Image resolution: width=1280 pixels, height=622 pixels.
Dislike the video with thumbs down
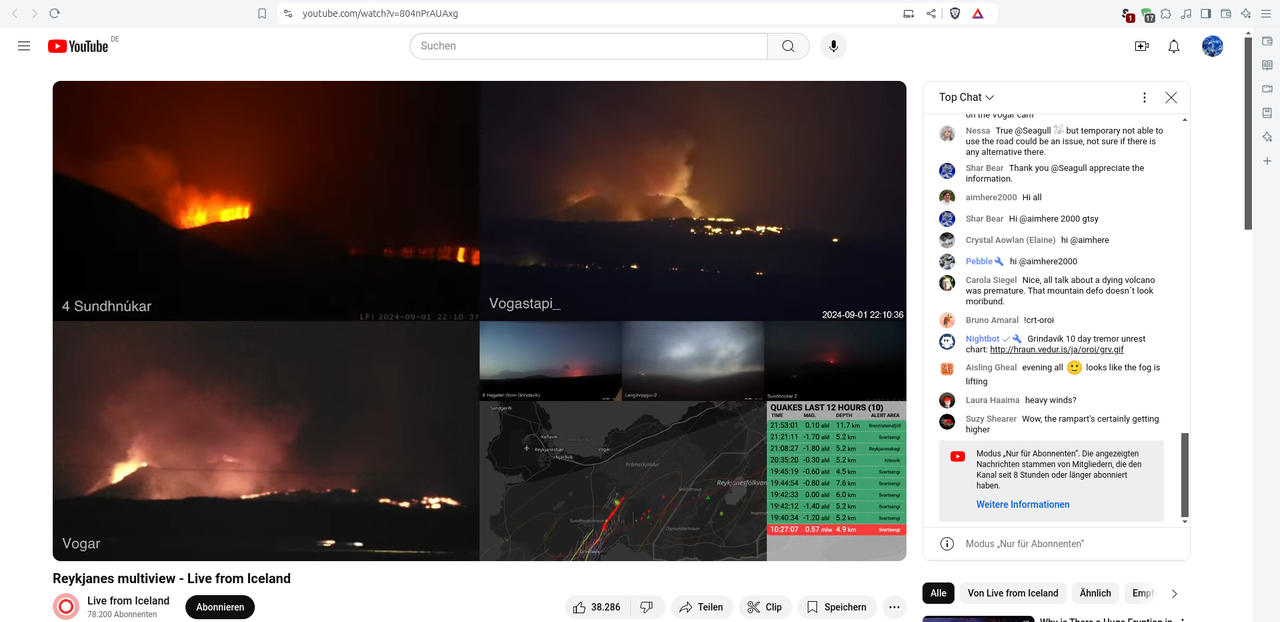(647, 607)
